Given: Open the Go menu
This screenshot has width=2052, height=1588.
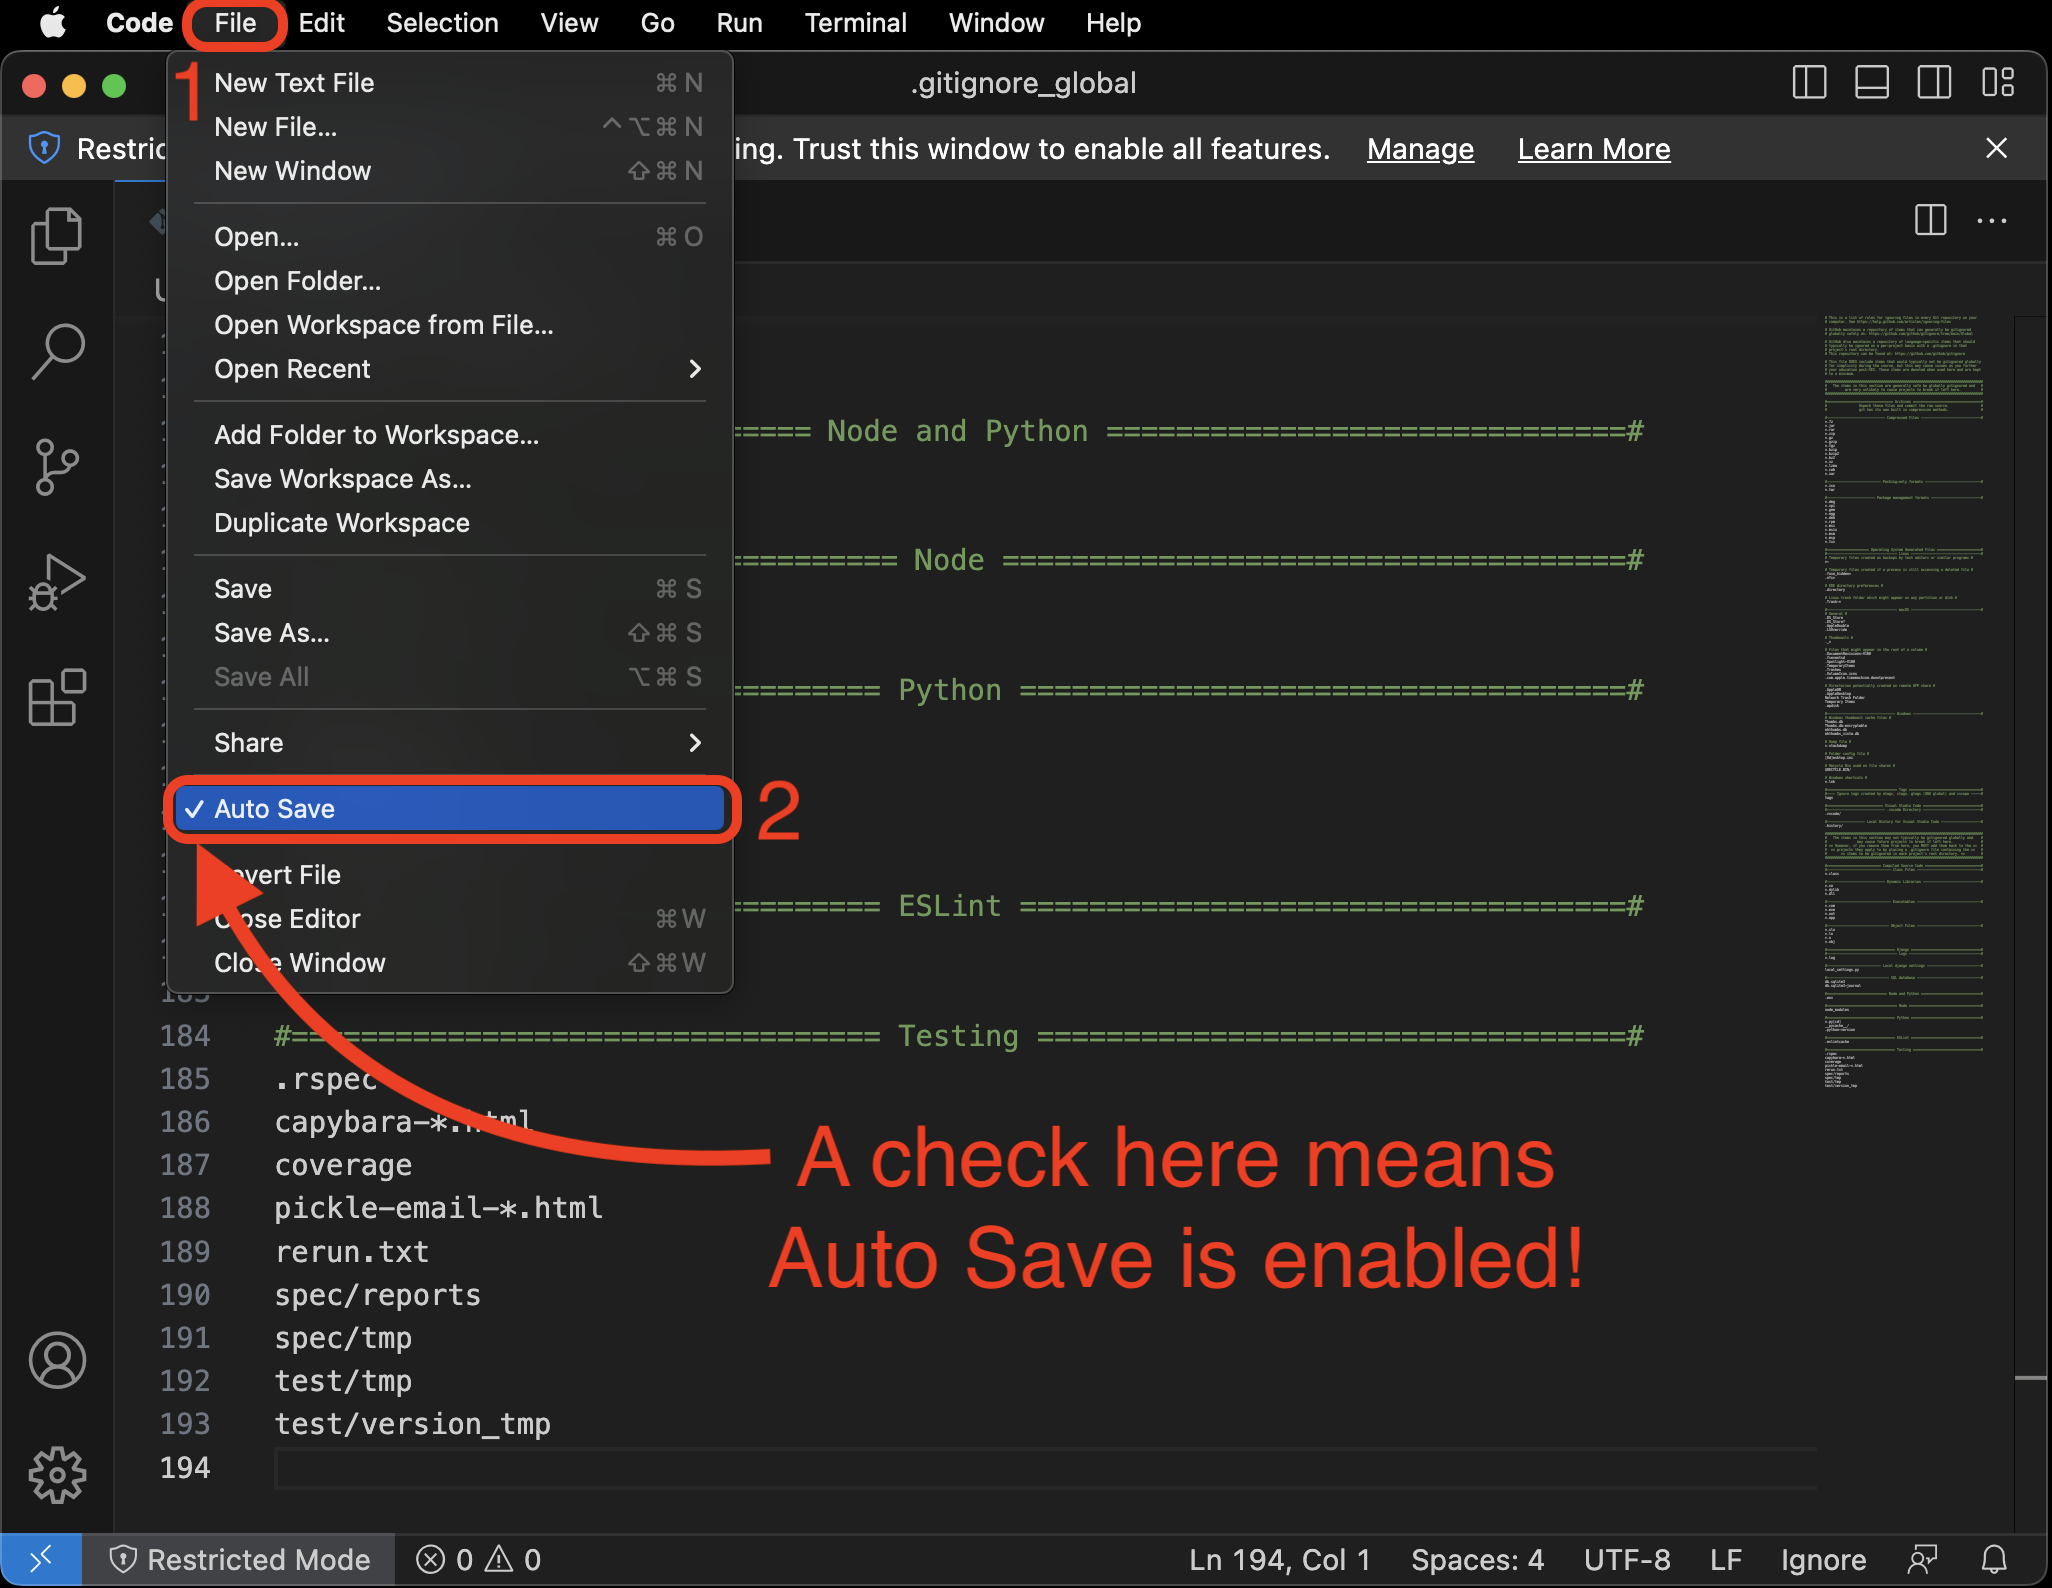Looking at the screenshot, I should point(658,23).
